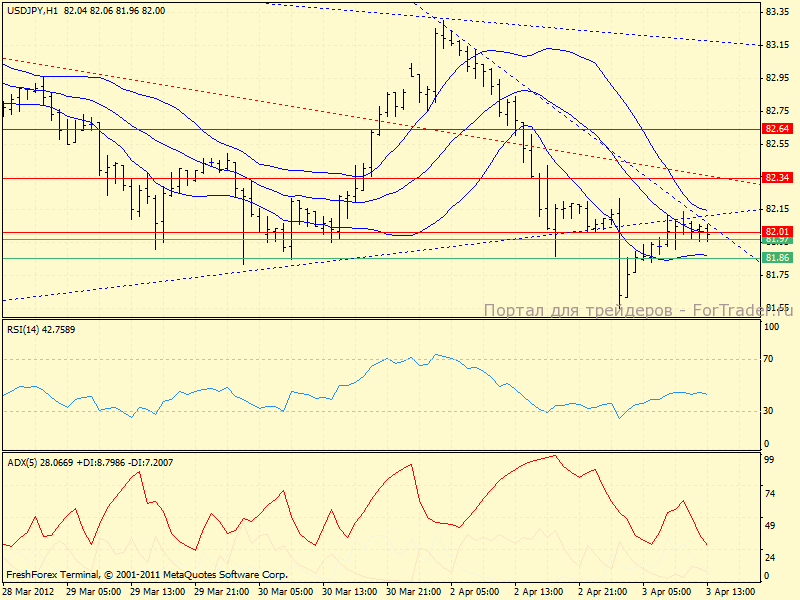Select the 28 Mar 2012 time label

(27, 591)
